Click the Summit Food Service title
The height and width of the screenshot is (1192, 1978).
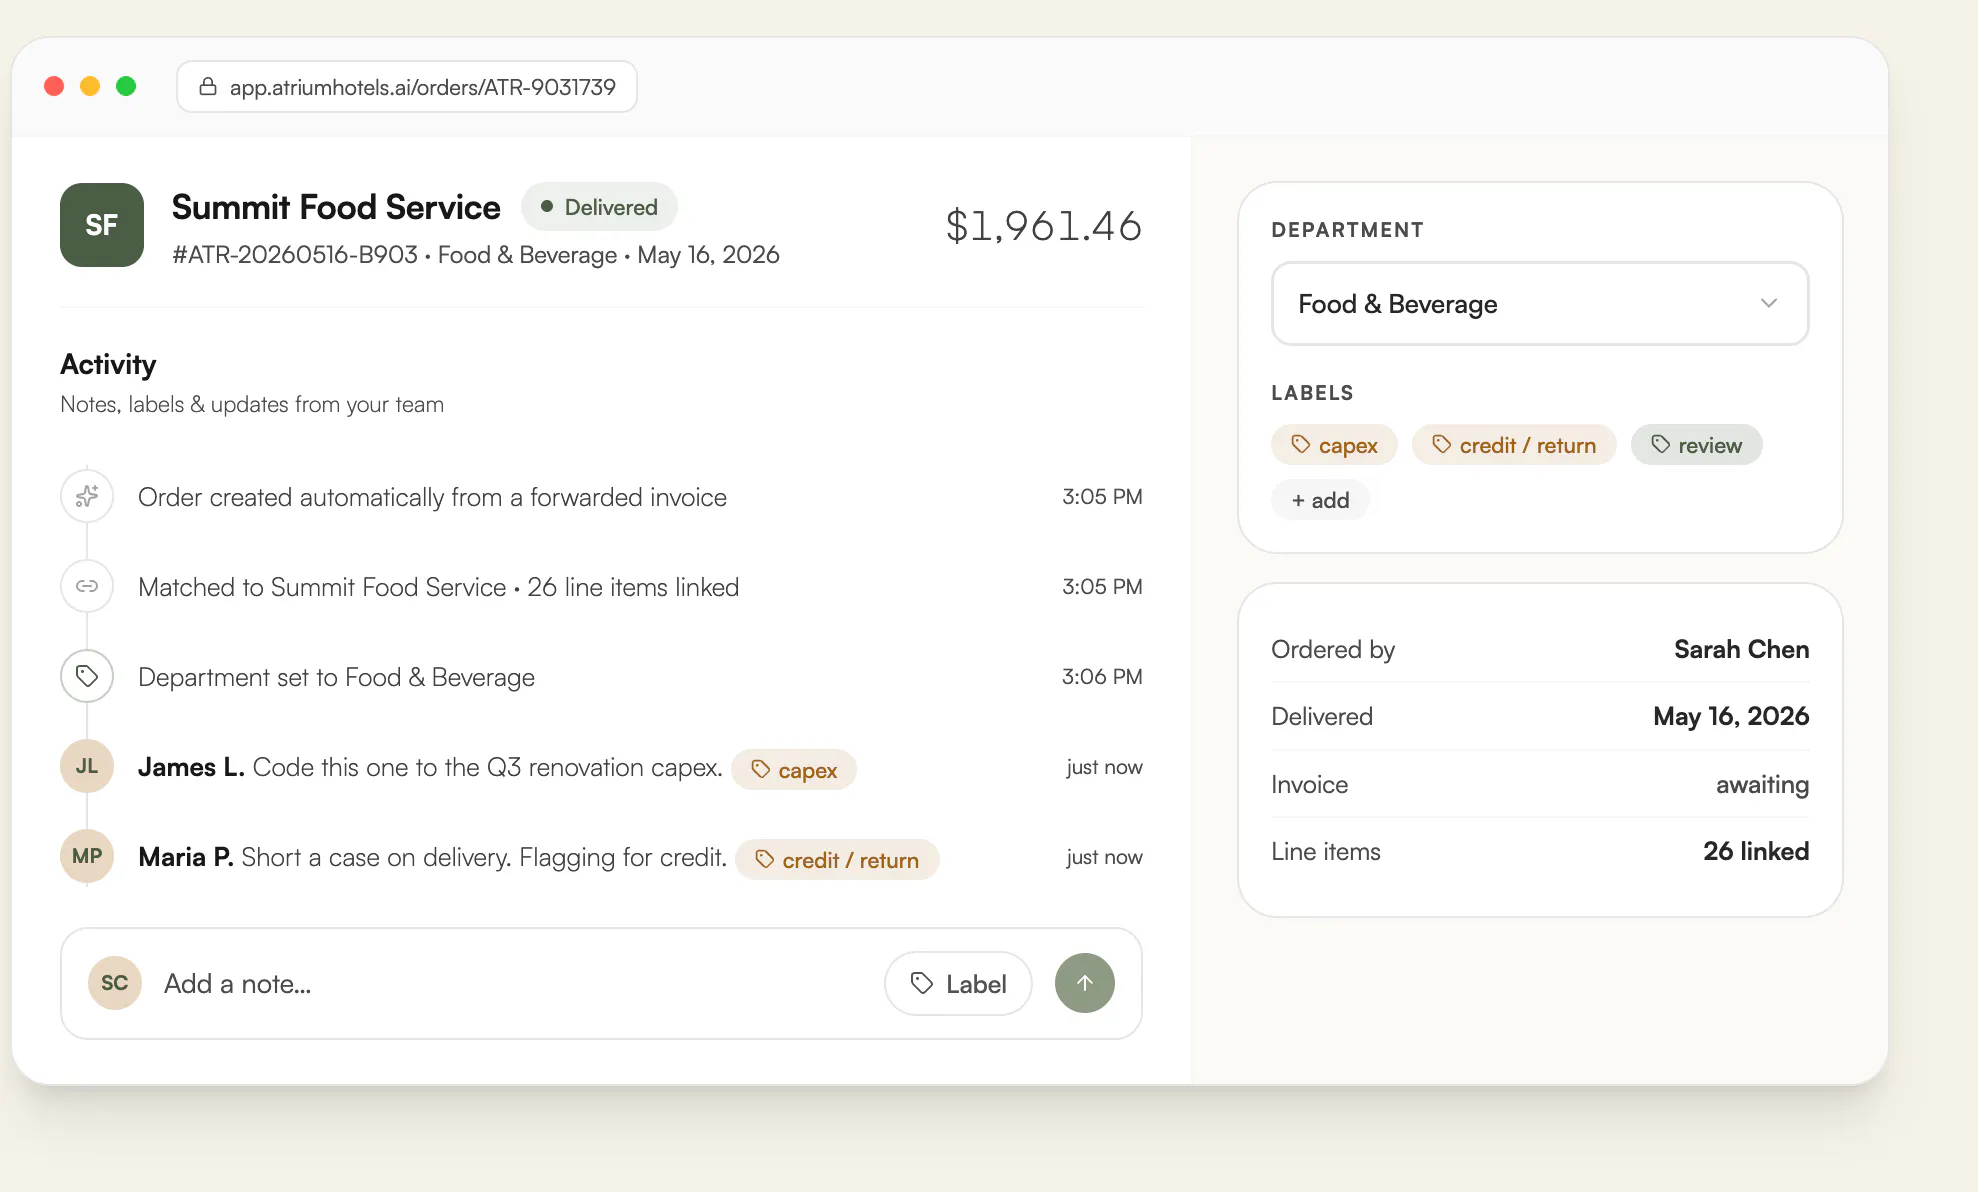[x=336, y=207]
